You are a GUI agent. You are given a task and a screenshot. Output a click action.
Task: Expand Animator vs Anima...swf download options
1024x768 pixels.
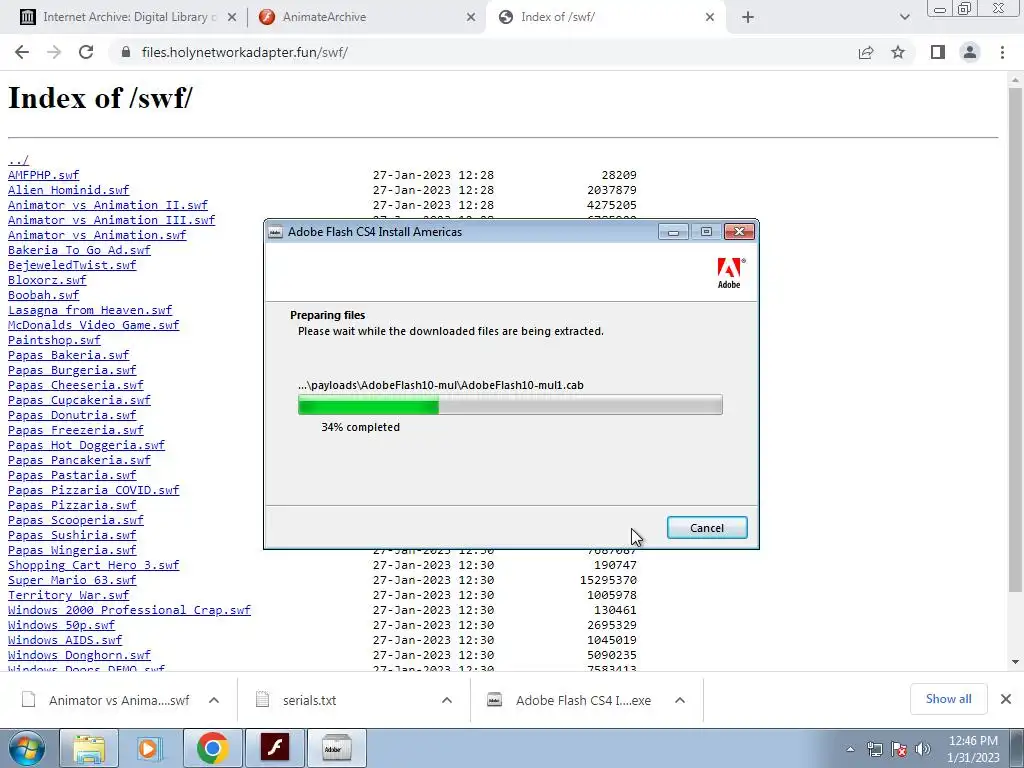(214, 700)
